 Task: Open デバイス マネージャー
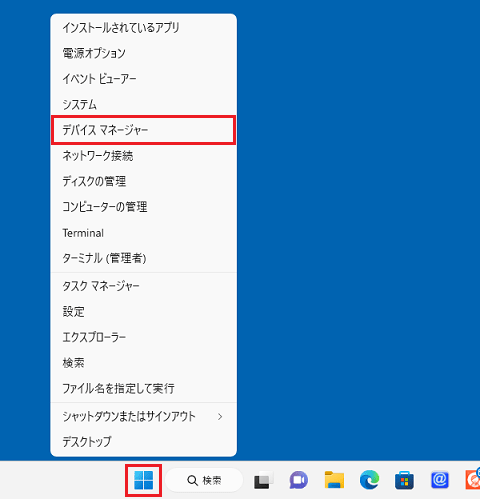click(144, 130)
